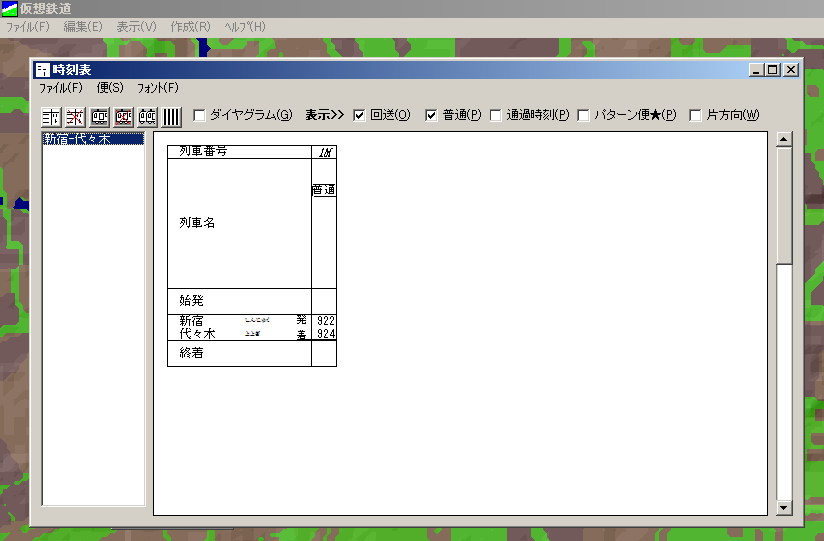Minimize the 時刻表 window

(x=756, y=70)
